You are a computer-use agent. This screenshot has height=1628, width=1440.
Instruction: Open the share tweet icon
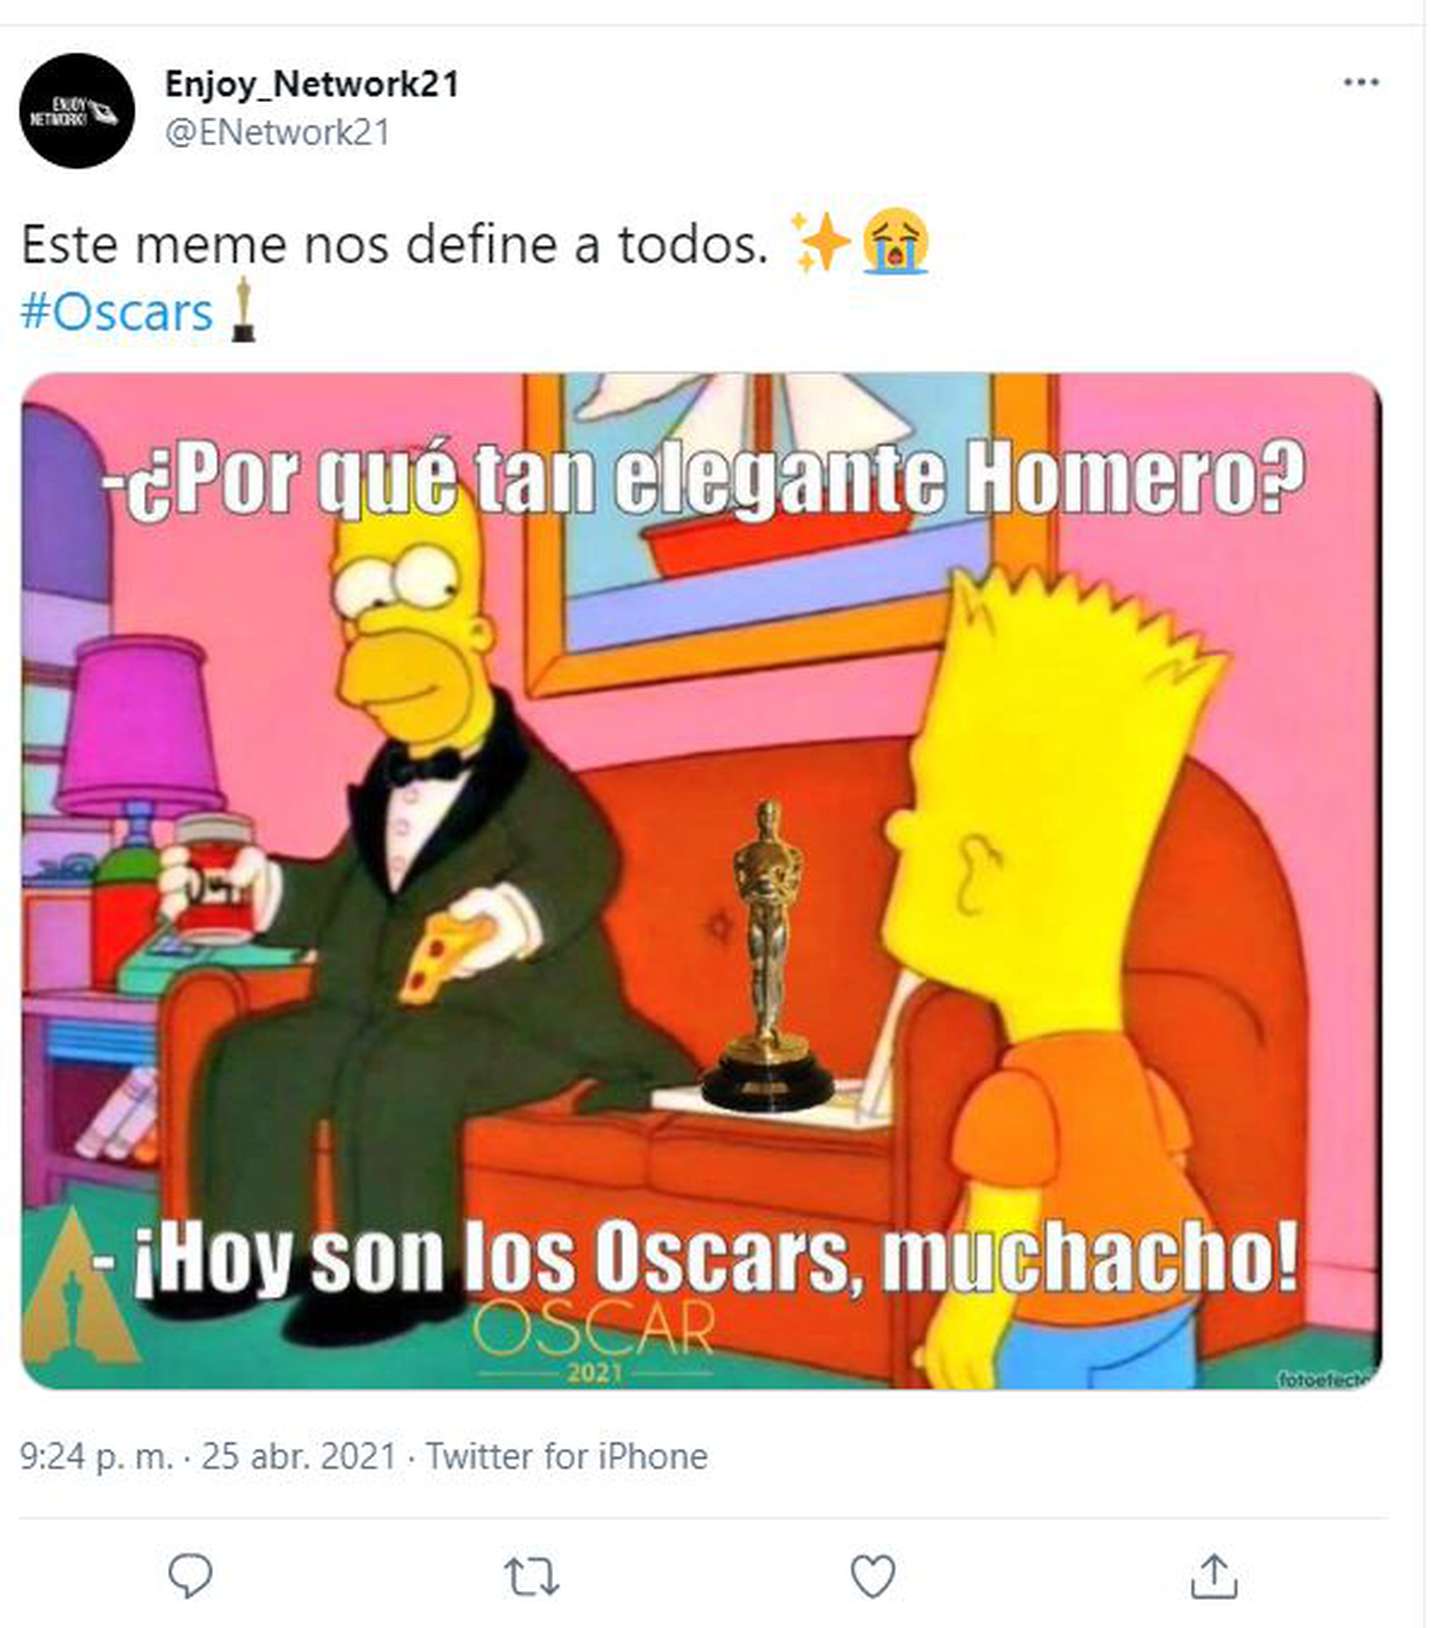1214,1575
